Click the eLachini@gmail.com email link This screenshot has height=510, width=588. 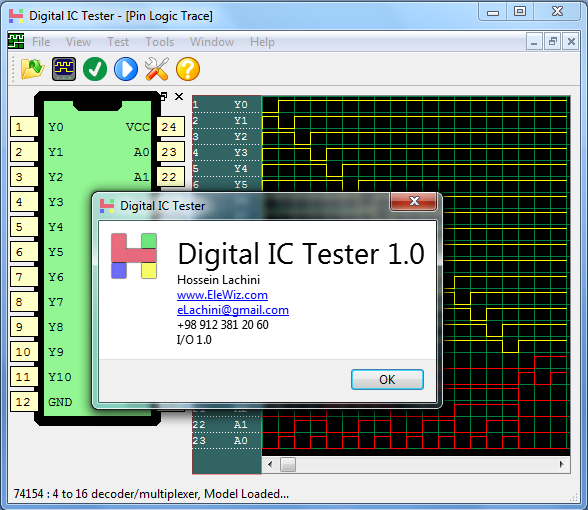tap(233, 310)
